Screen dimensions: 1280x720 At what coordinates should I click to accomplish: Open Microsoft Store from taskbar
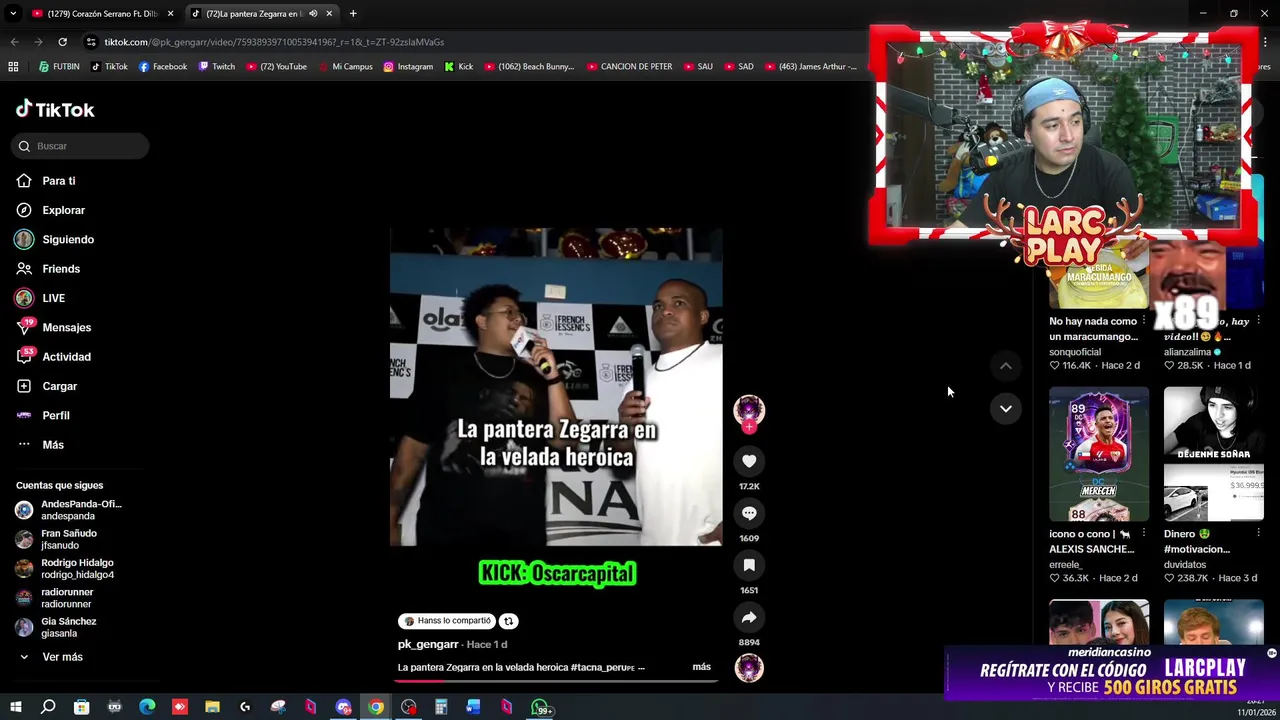[81, 708]
